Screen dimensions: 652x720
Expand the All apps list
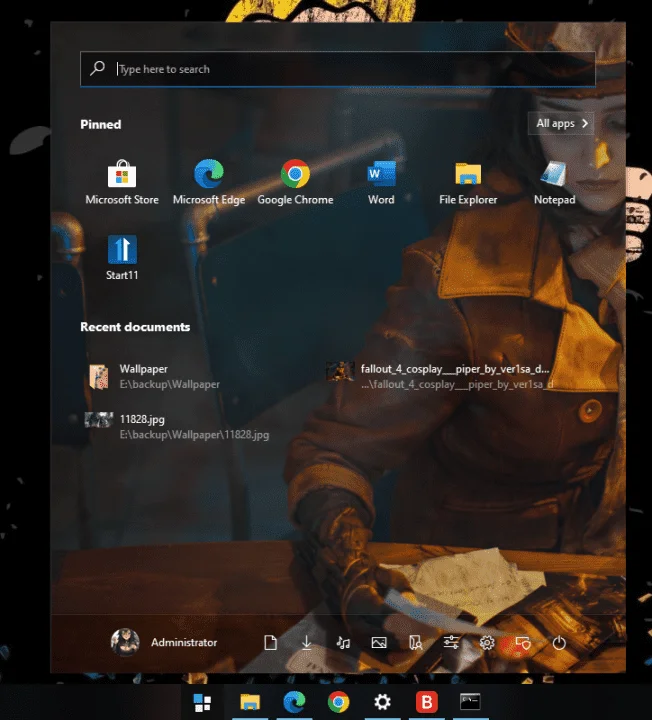coord(561,124)
